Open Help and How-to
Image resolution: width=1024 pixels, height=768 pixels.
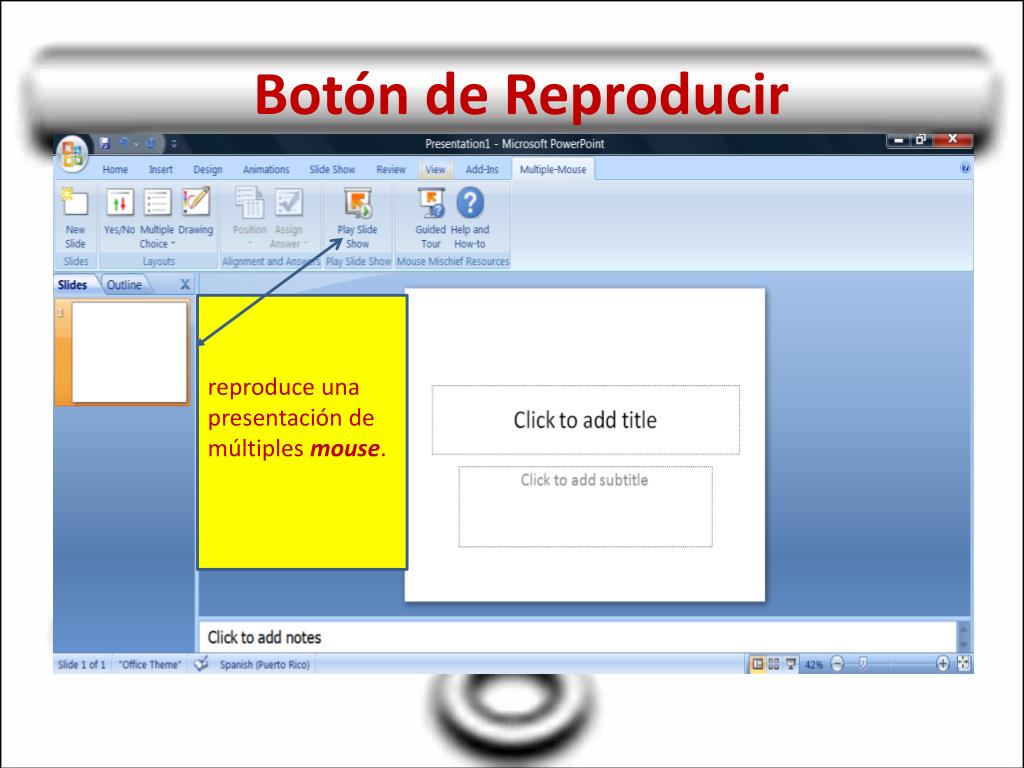[470, 218]
